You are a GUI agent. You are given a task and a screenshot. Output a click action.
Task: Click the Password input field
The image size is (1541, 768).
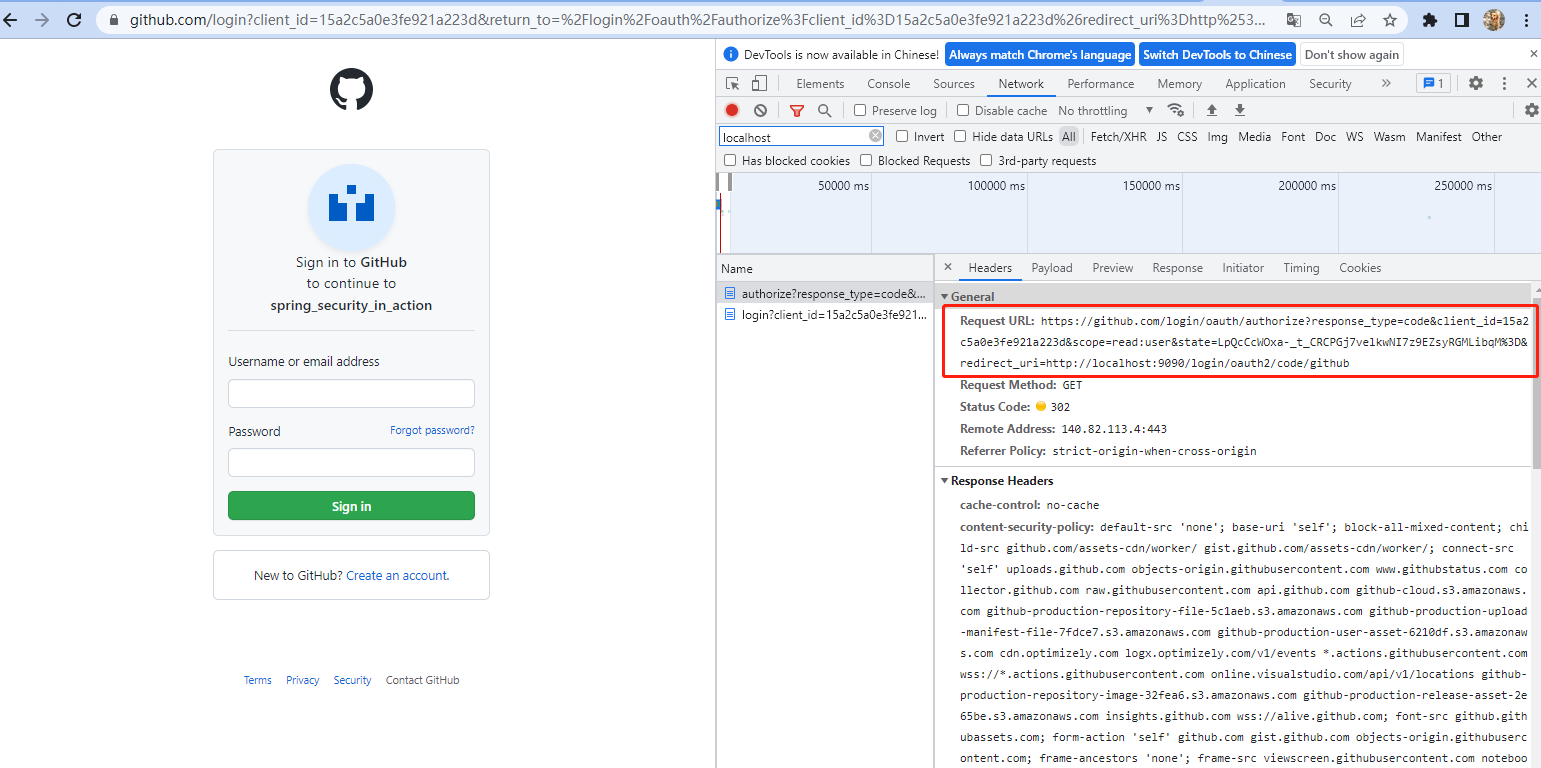pyautogui.click(x=351, y=462)
